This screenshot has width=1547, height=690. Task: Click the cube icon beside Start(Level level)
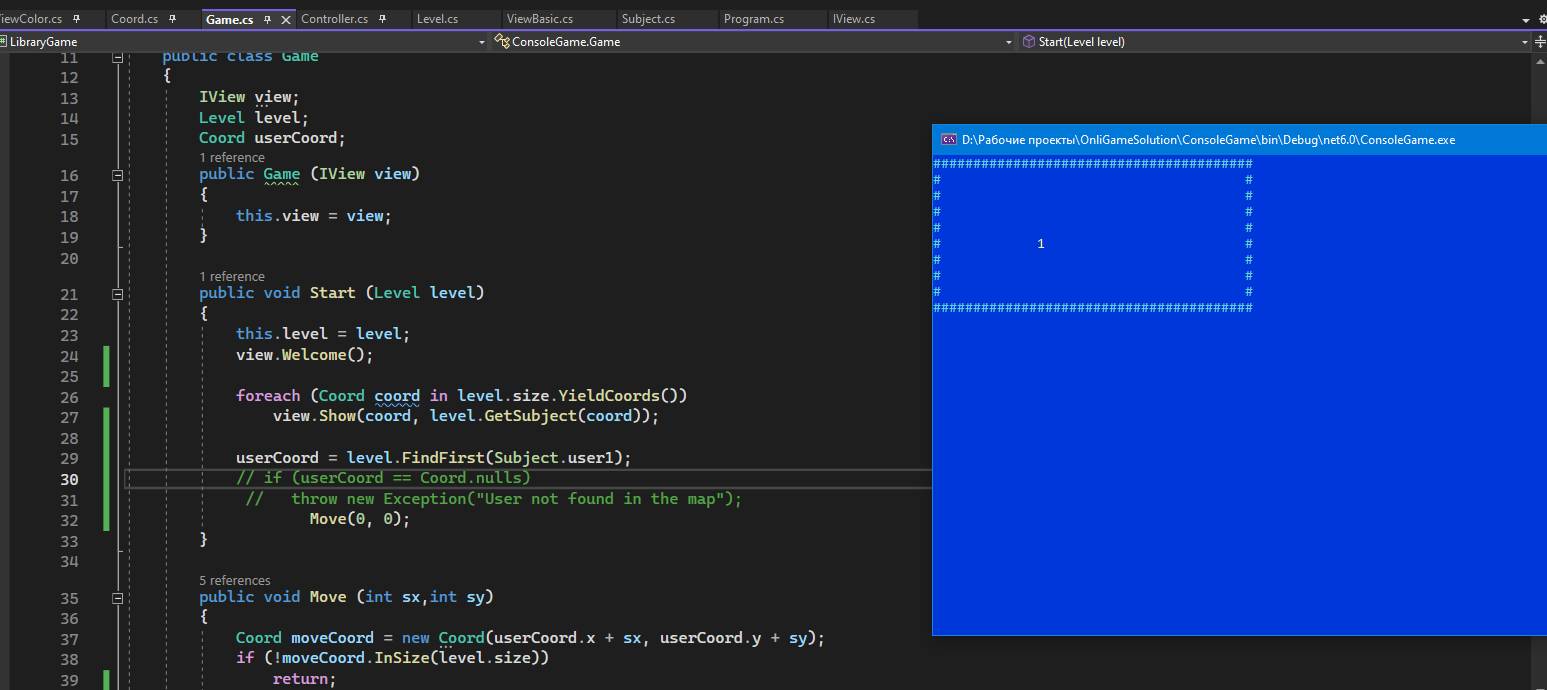1029,42
